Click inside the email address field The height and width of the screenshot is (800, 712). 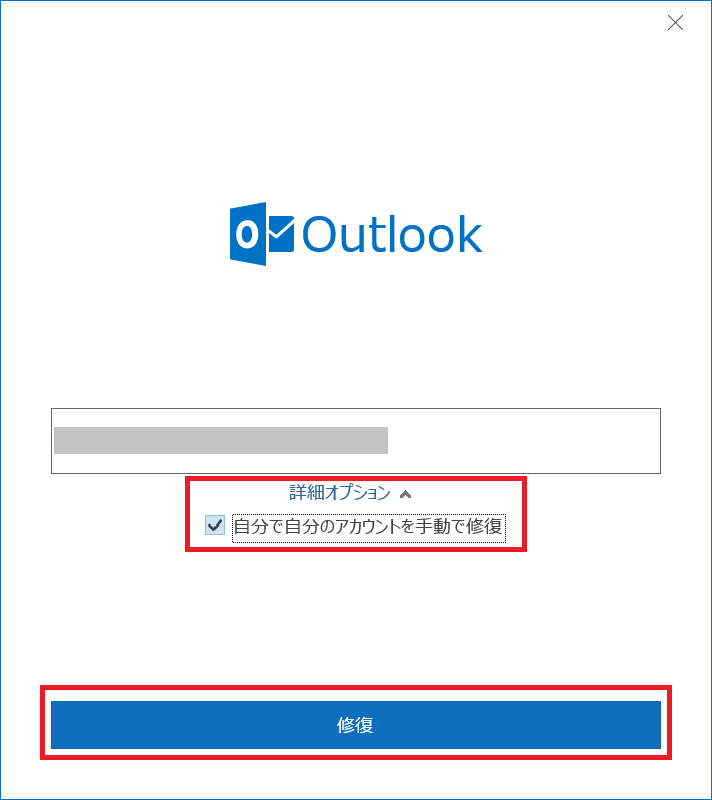(355, 441)
